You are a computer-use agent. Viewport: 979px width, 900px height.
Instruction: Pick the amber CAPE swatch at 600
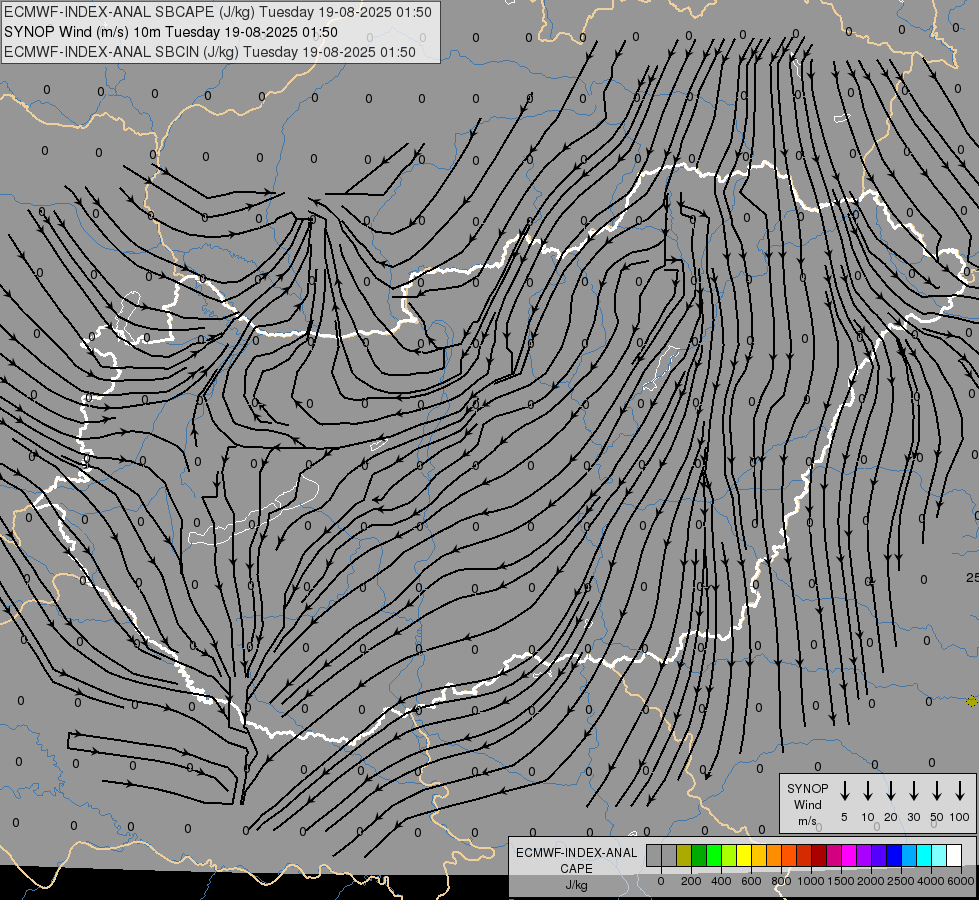759,855
